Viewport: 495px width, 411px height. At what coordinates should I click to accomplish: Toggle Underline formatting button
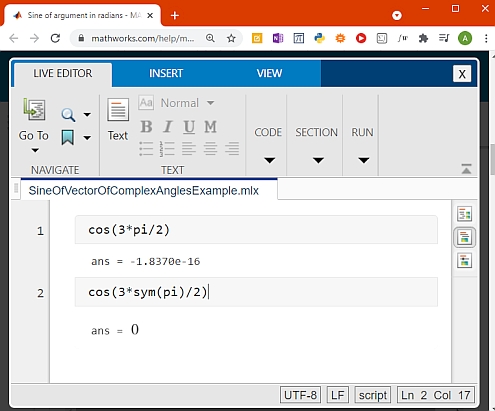pyautogui.click(x=189, y=127)
